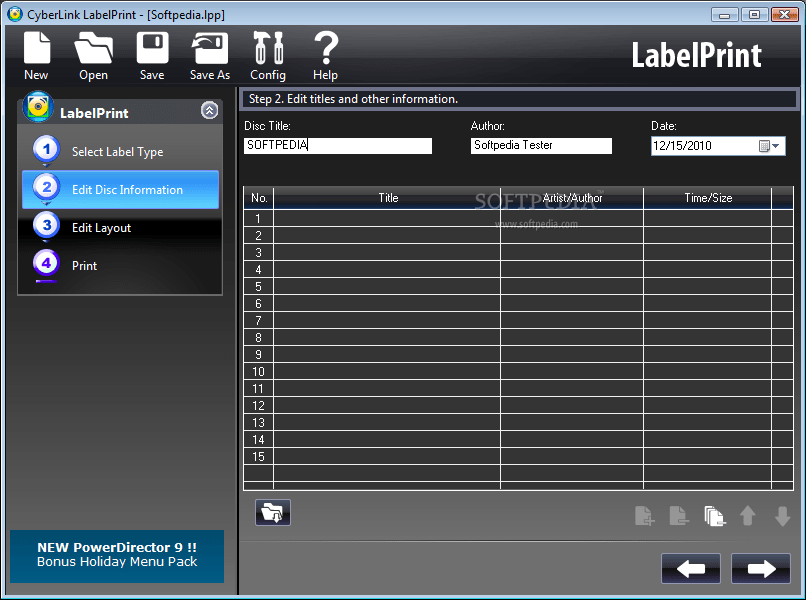Go forward with the right arrow button
The width and height of the screenshot is (806, 600).
pos(761,569)
